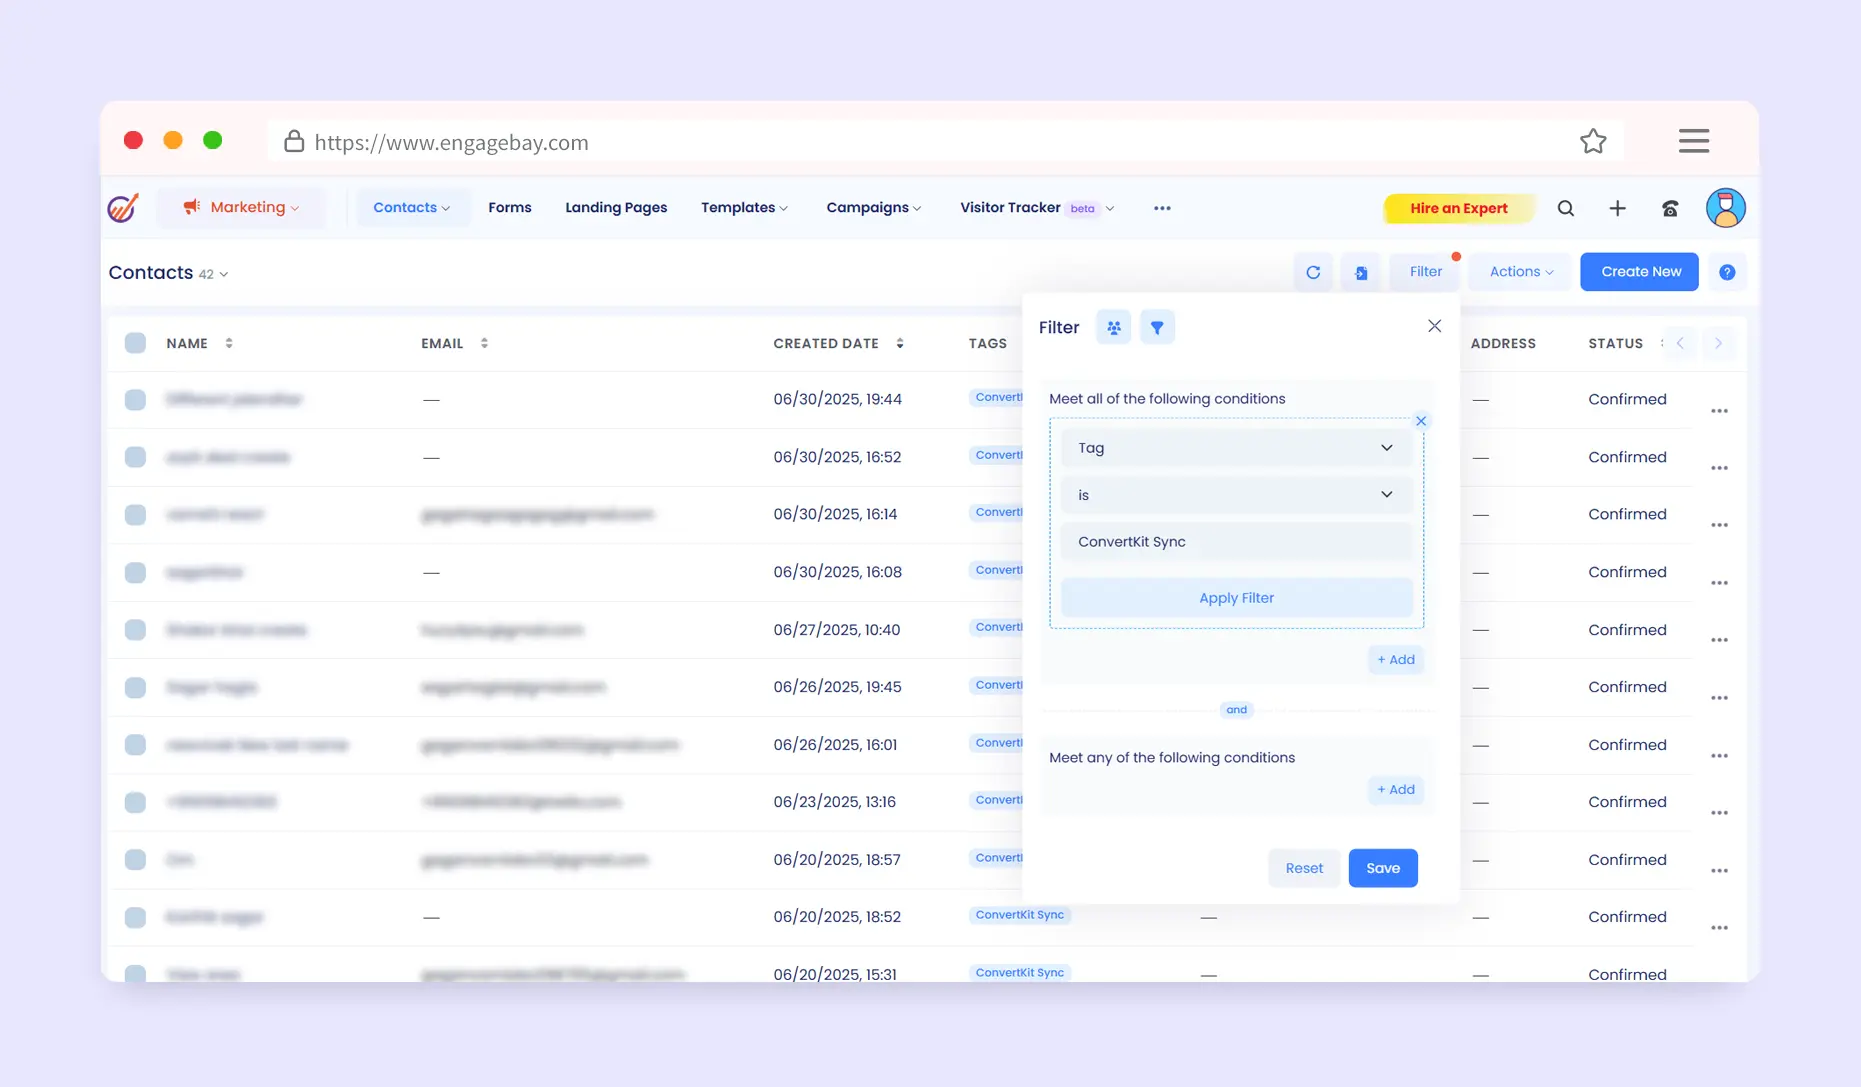Add condition under 'Meet any' section
This screenshot has height=1087, width=1861.
pos(1396,790)
